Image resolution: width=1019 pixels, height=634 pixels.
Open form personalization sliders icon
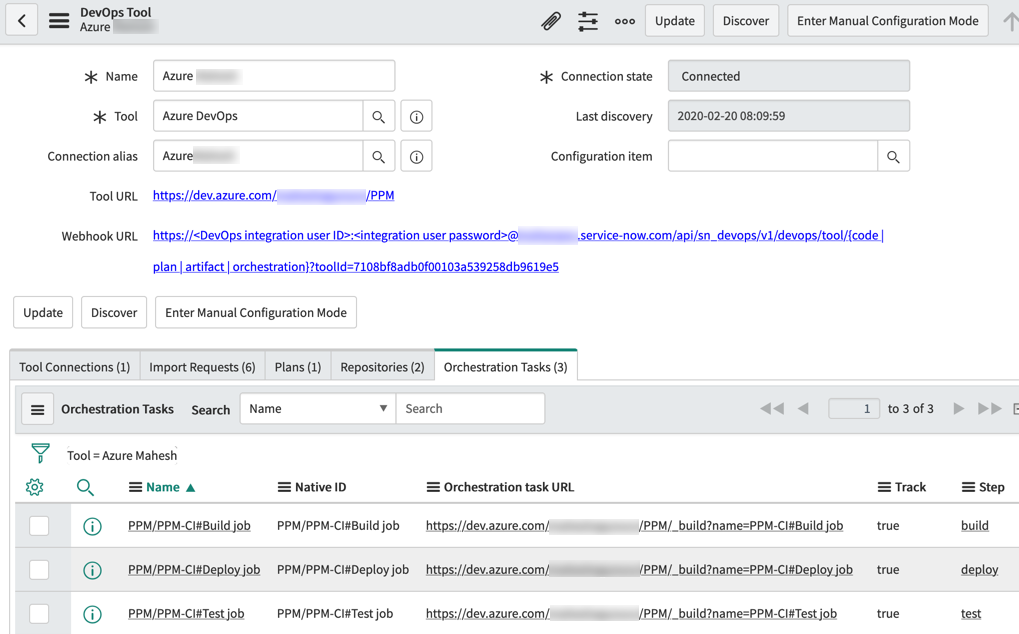coord(588,21)
